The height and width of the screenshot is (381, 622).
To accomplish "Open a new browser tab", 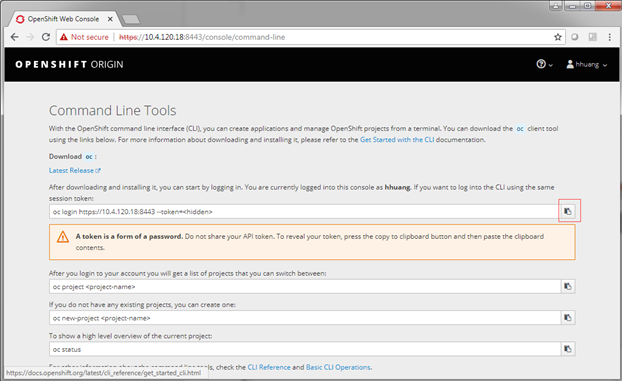I will (131, 19).
